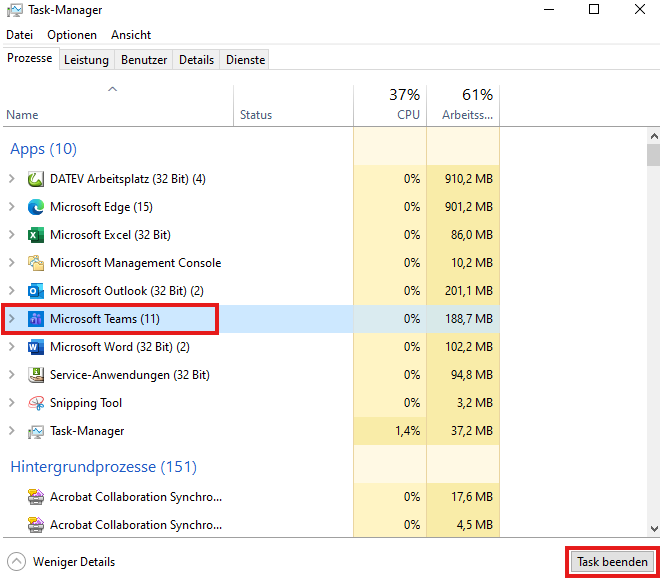Sort by the CPU column header
Image resolution: width=660 pixels, height=583 pixels.
click(x=390, y=105)
